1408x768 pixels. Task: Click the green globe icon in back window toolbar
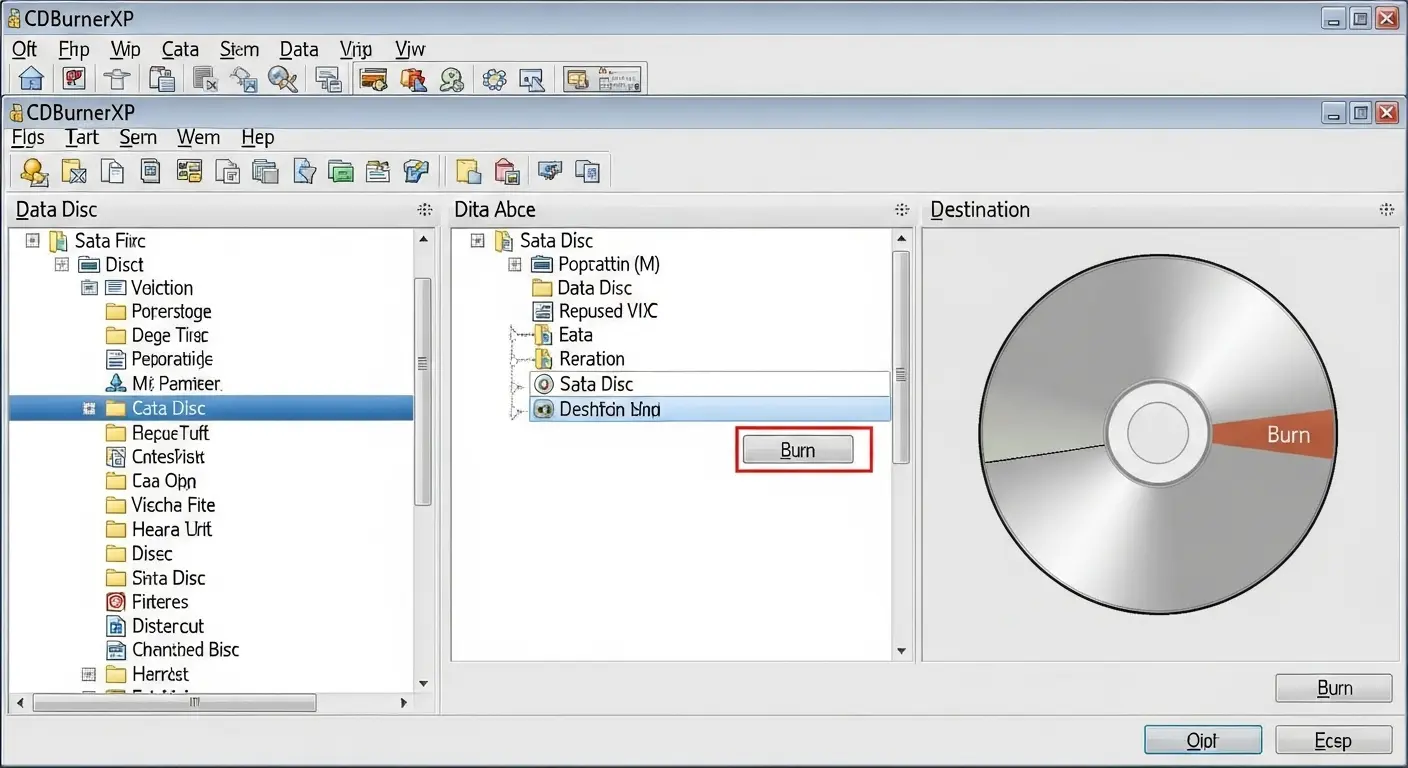click(x=452, y=79)
